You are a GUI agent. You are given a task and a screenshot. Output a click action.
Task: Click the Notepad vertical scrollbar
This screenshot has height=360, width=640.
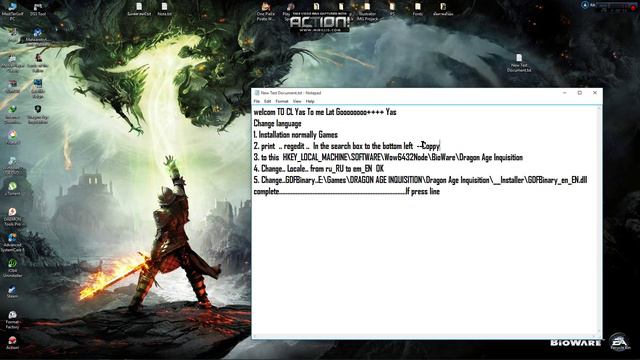coord(599,220)
